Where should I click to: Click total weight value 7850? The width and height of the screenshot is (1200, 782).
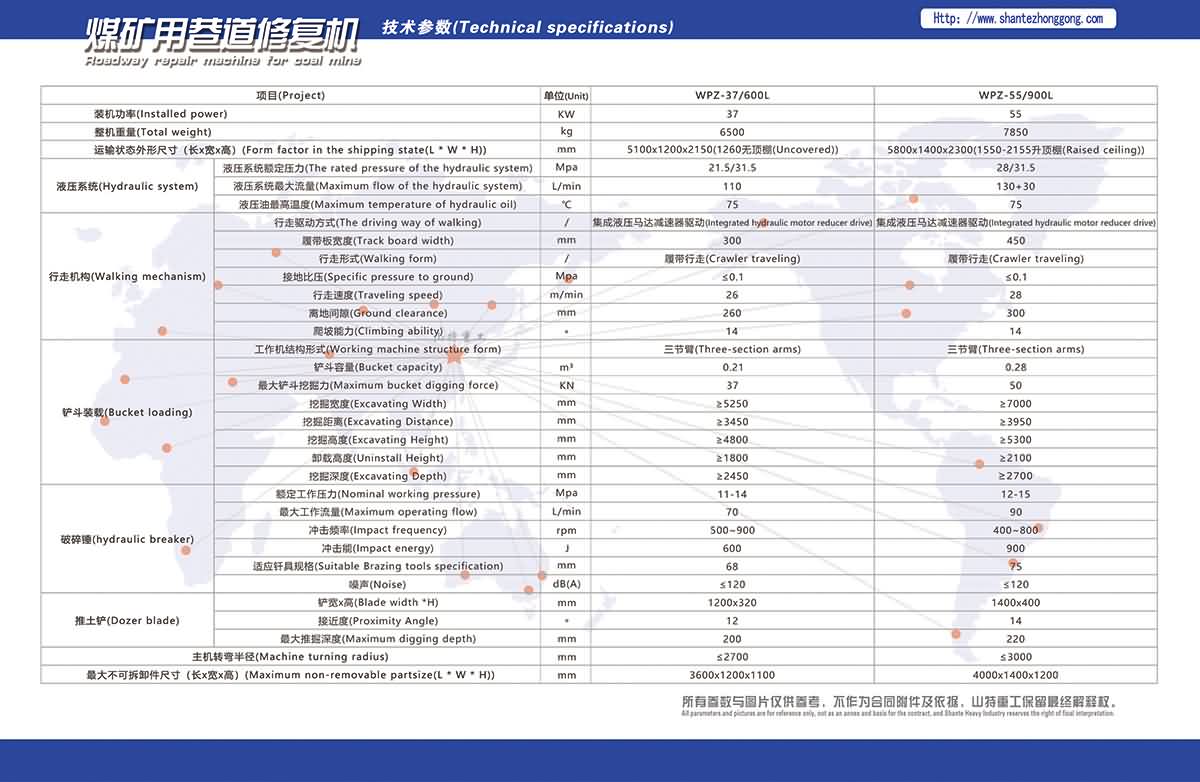[x=1015, y=132]
